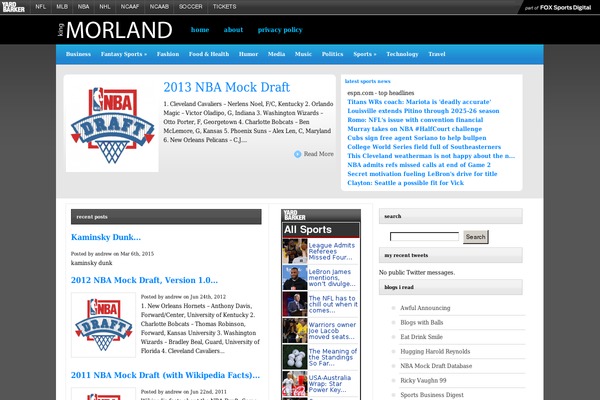The image size is (600, 400).
Task: Expand the Sports dropdown menu
Action: pos(365,54)
